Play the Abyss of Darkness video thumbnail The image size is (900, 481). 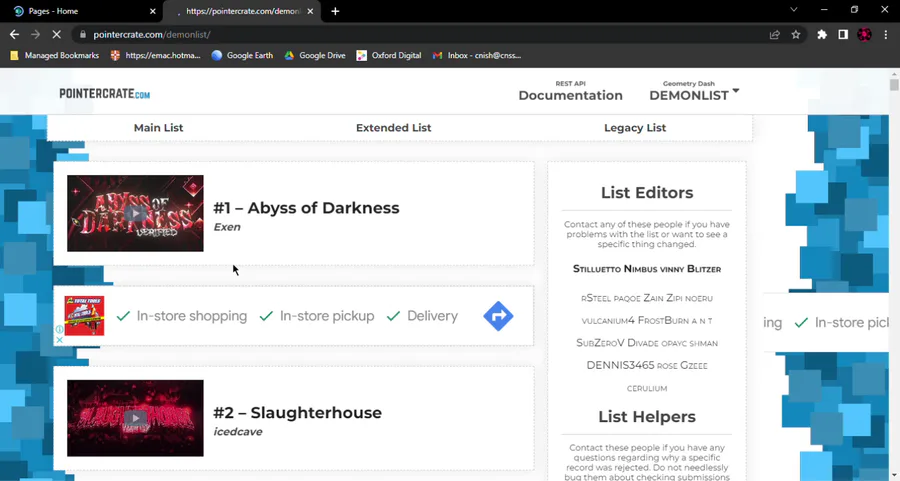coord(135,214)
